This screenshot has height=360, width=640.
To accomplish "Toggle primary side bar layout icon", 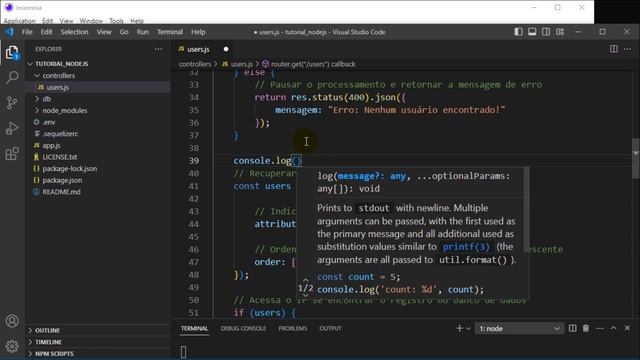I will tap(518, 32).
